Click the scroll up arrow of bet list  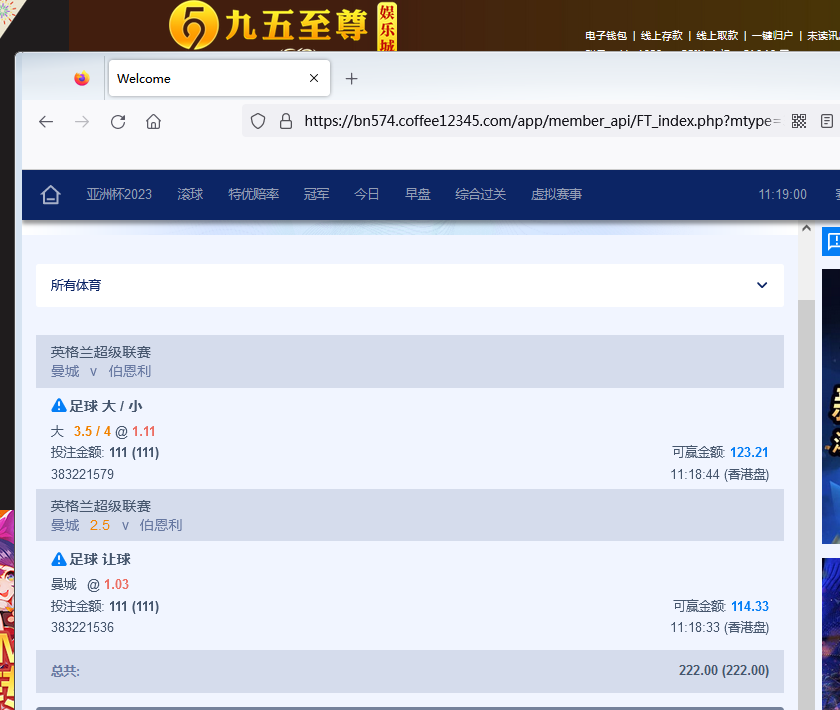pyautogui.click(x=806, y=228)
